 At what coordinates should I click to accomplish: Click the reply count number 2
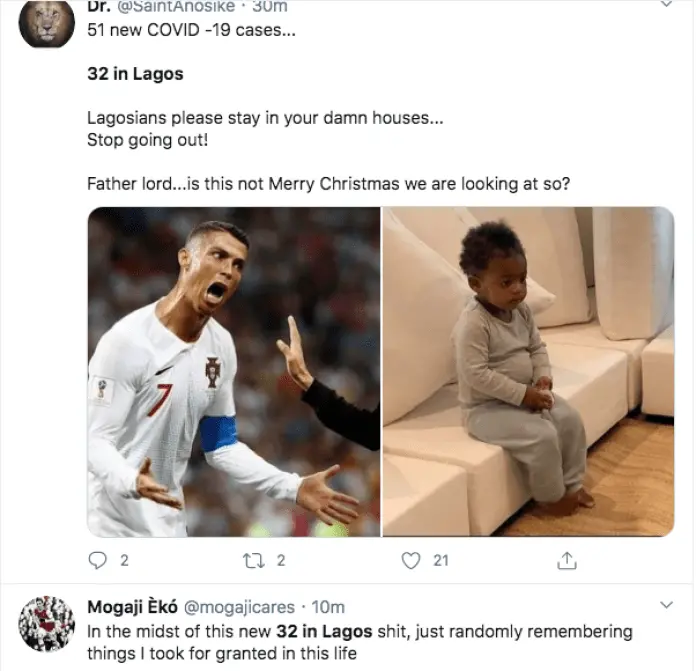tap(125, 560)
